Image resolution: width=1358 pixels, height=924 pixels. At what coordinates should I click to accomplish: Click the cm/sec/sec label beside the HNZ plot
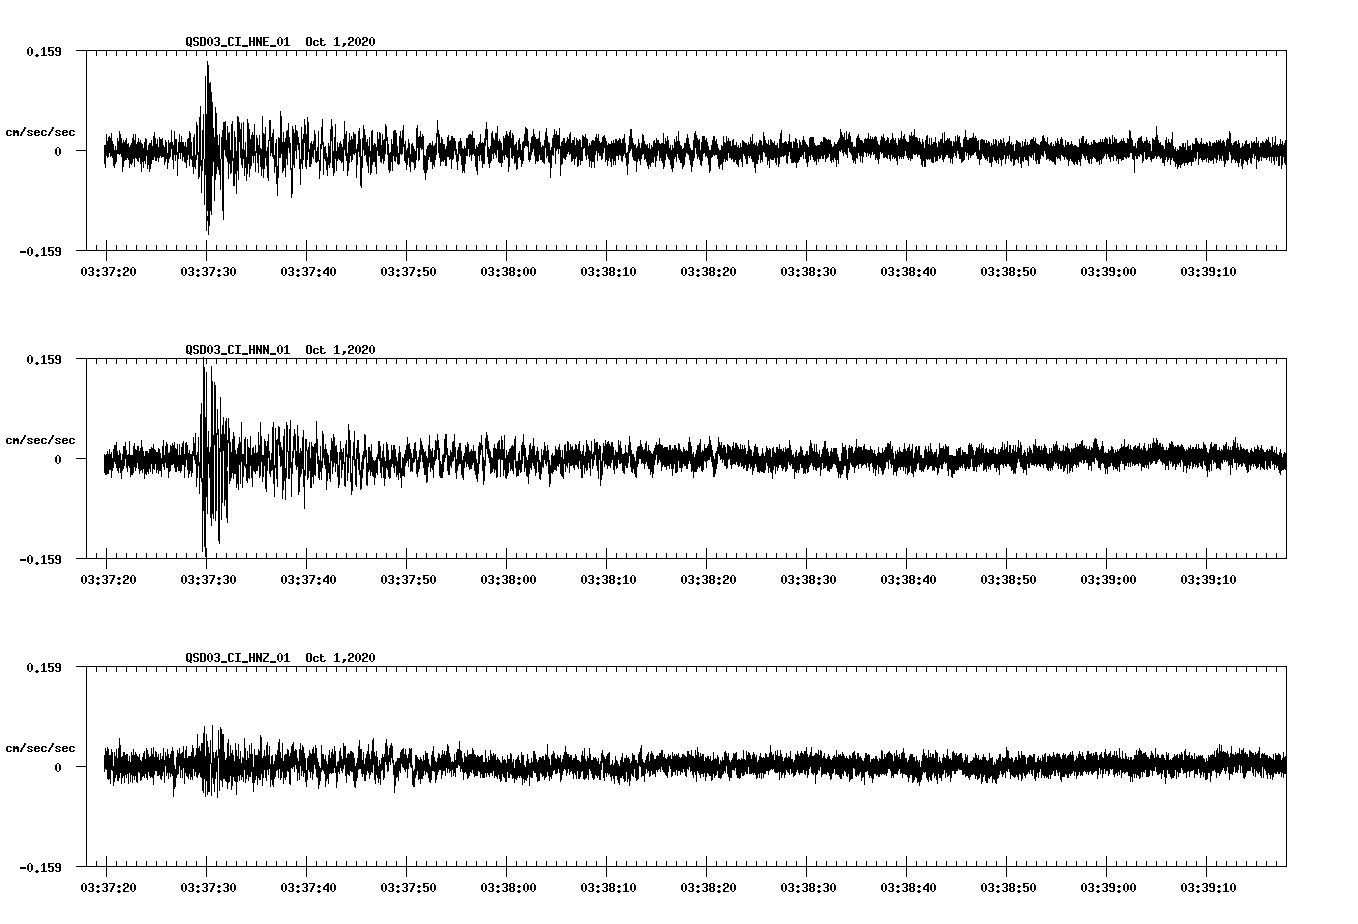point(41,746)
